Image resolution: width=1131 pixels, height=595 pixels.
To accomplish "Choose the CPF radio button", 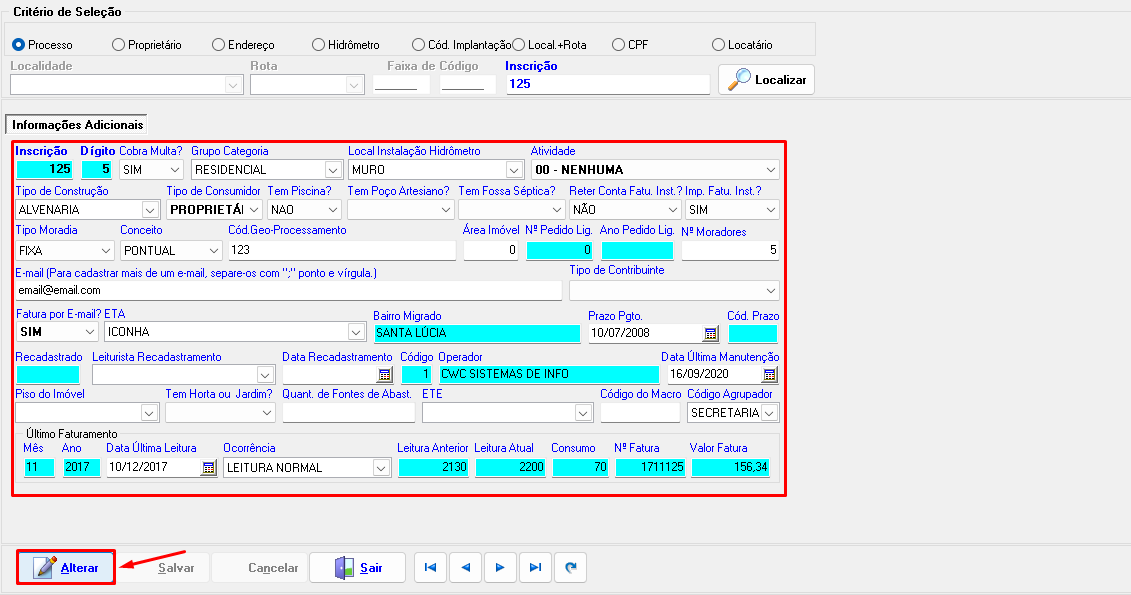I will 618,45.
